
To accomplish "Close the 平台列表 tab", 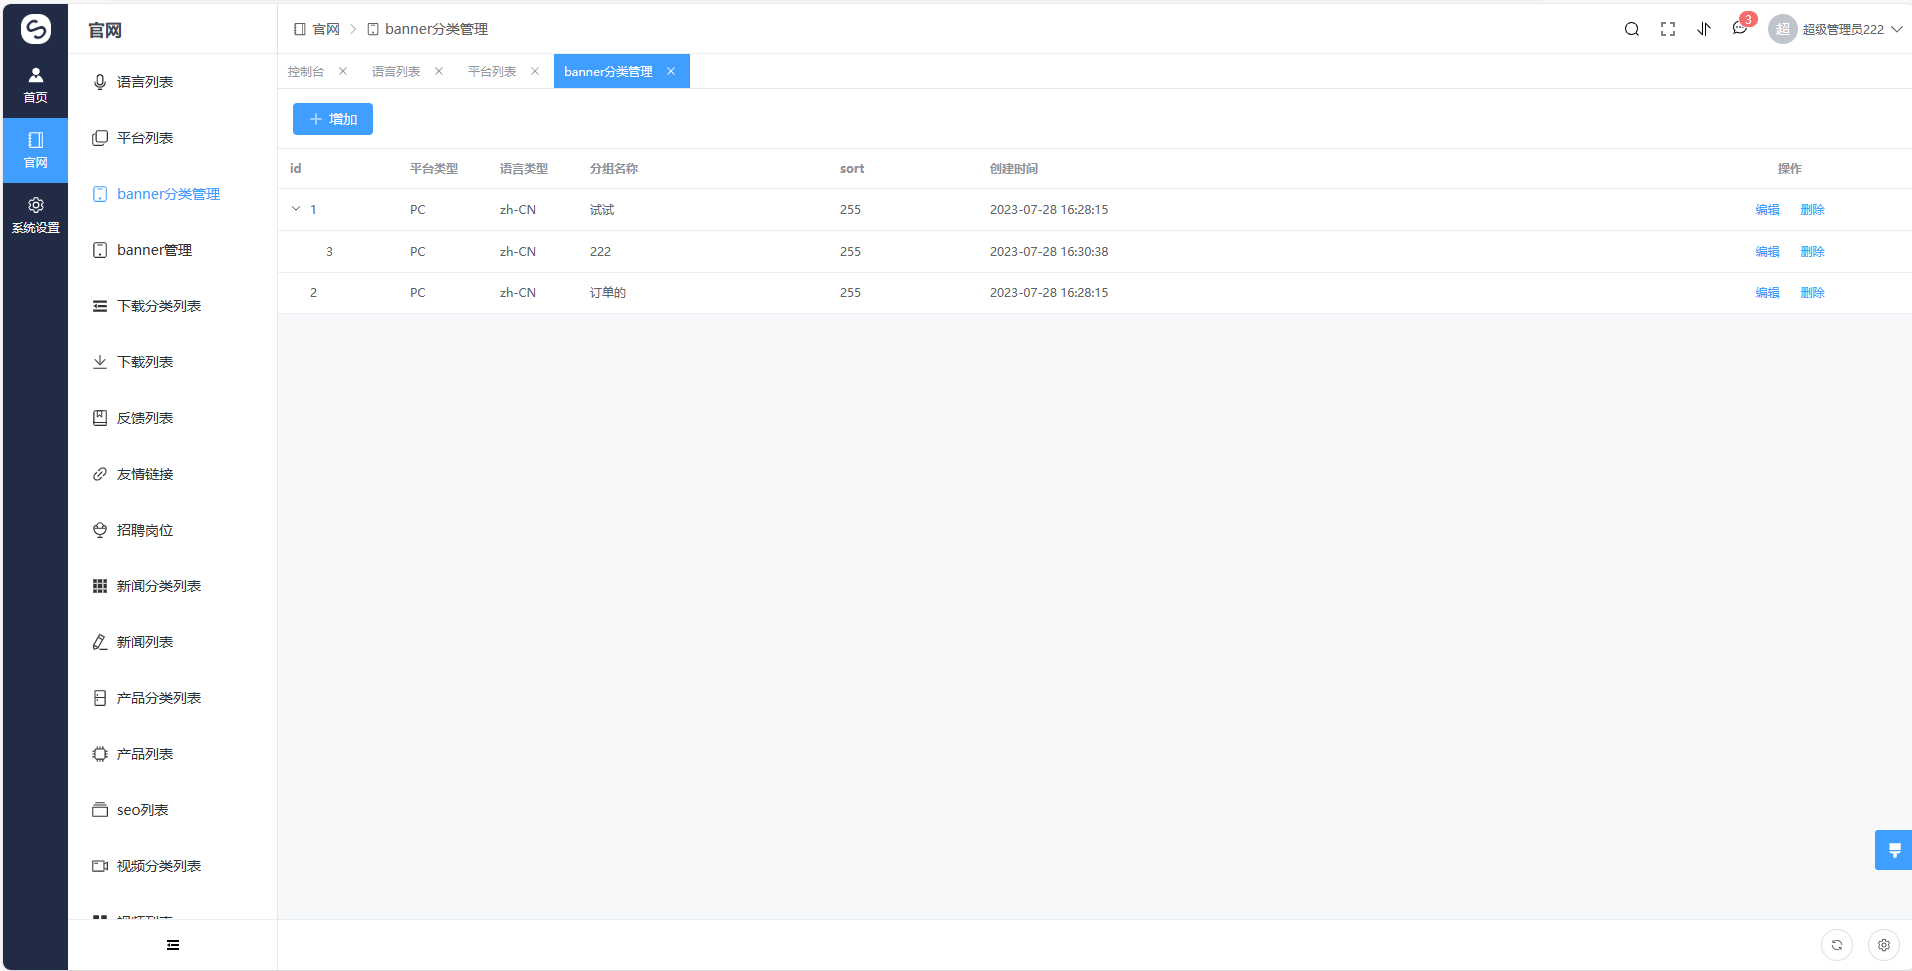I will pos(535,71).
